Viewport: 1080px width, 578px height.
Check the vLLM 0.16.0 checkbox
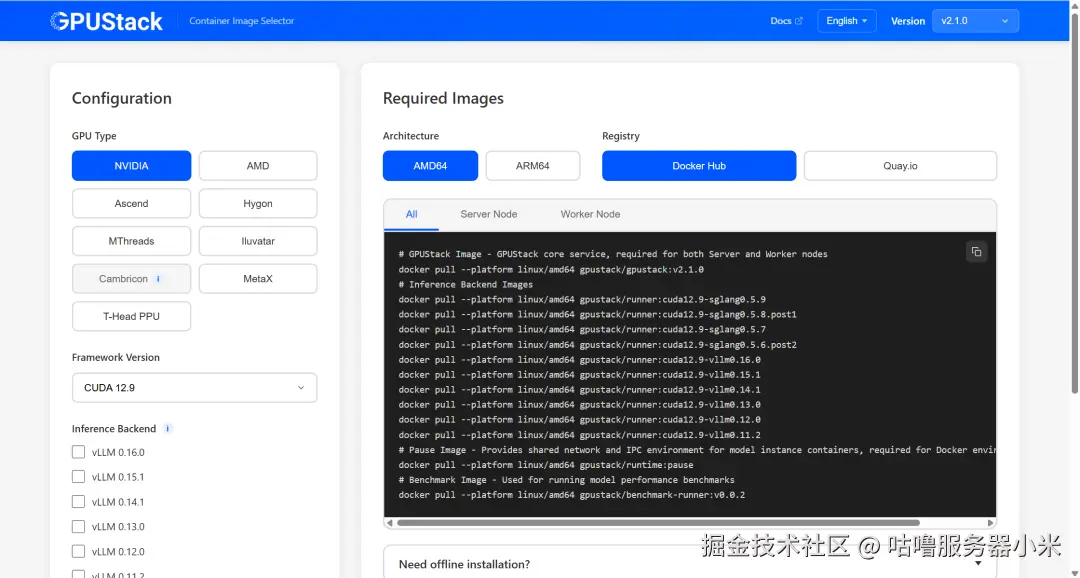pyautogui.click(x=79, y=452)
